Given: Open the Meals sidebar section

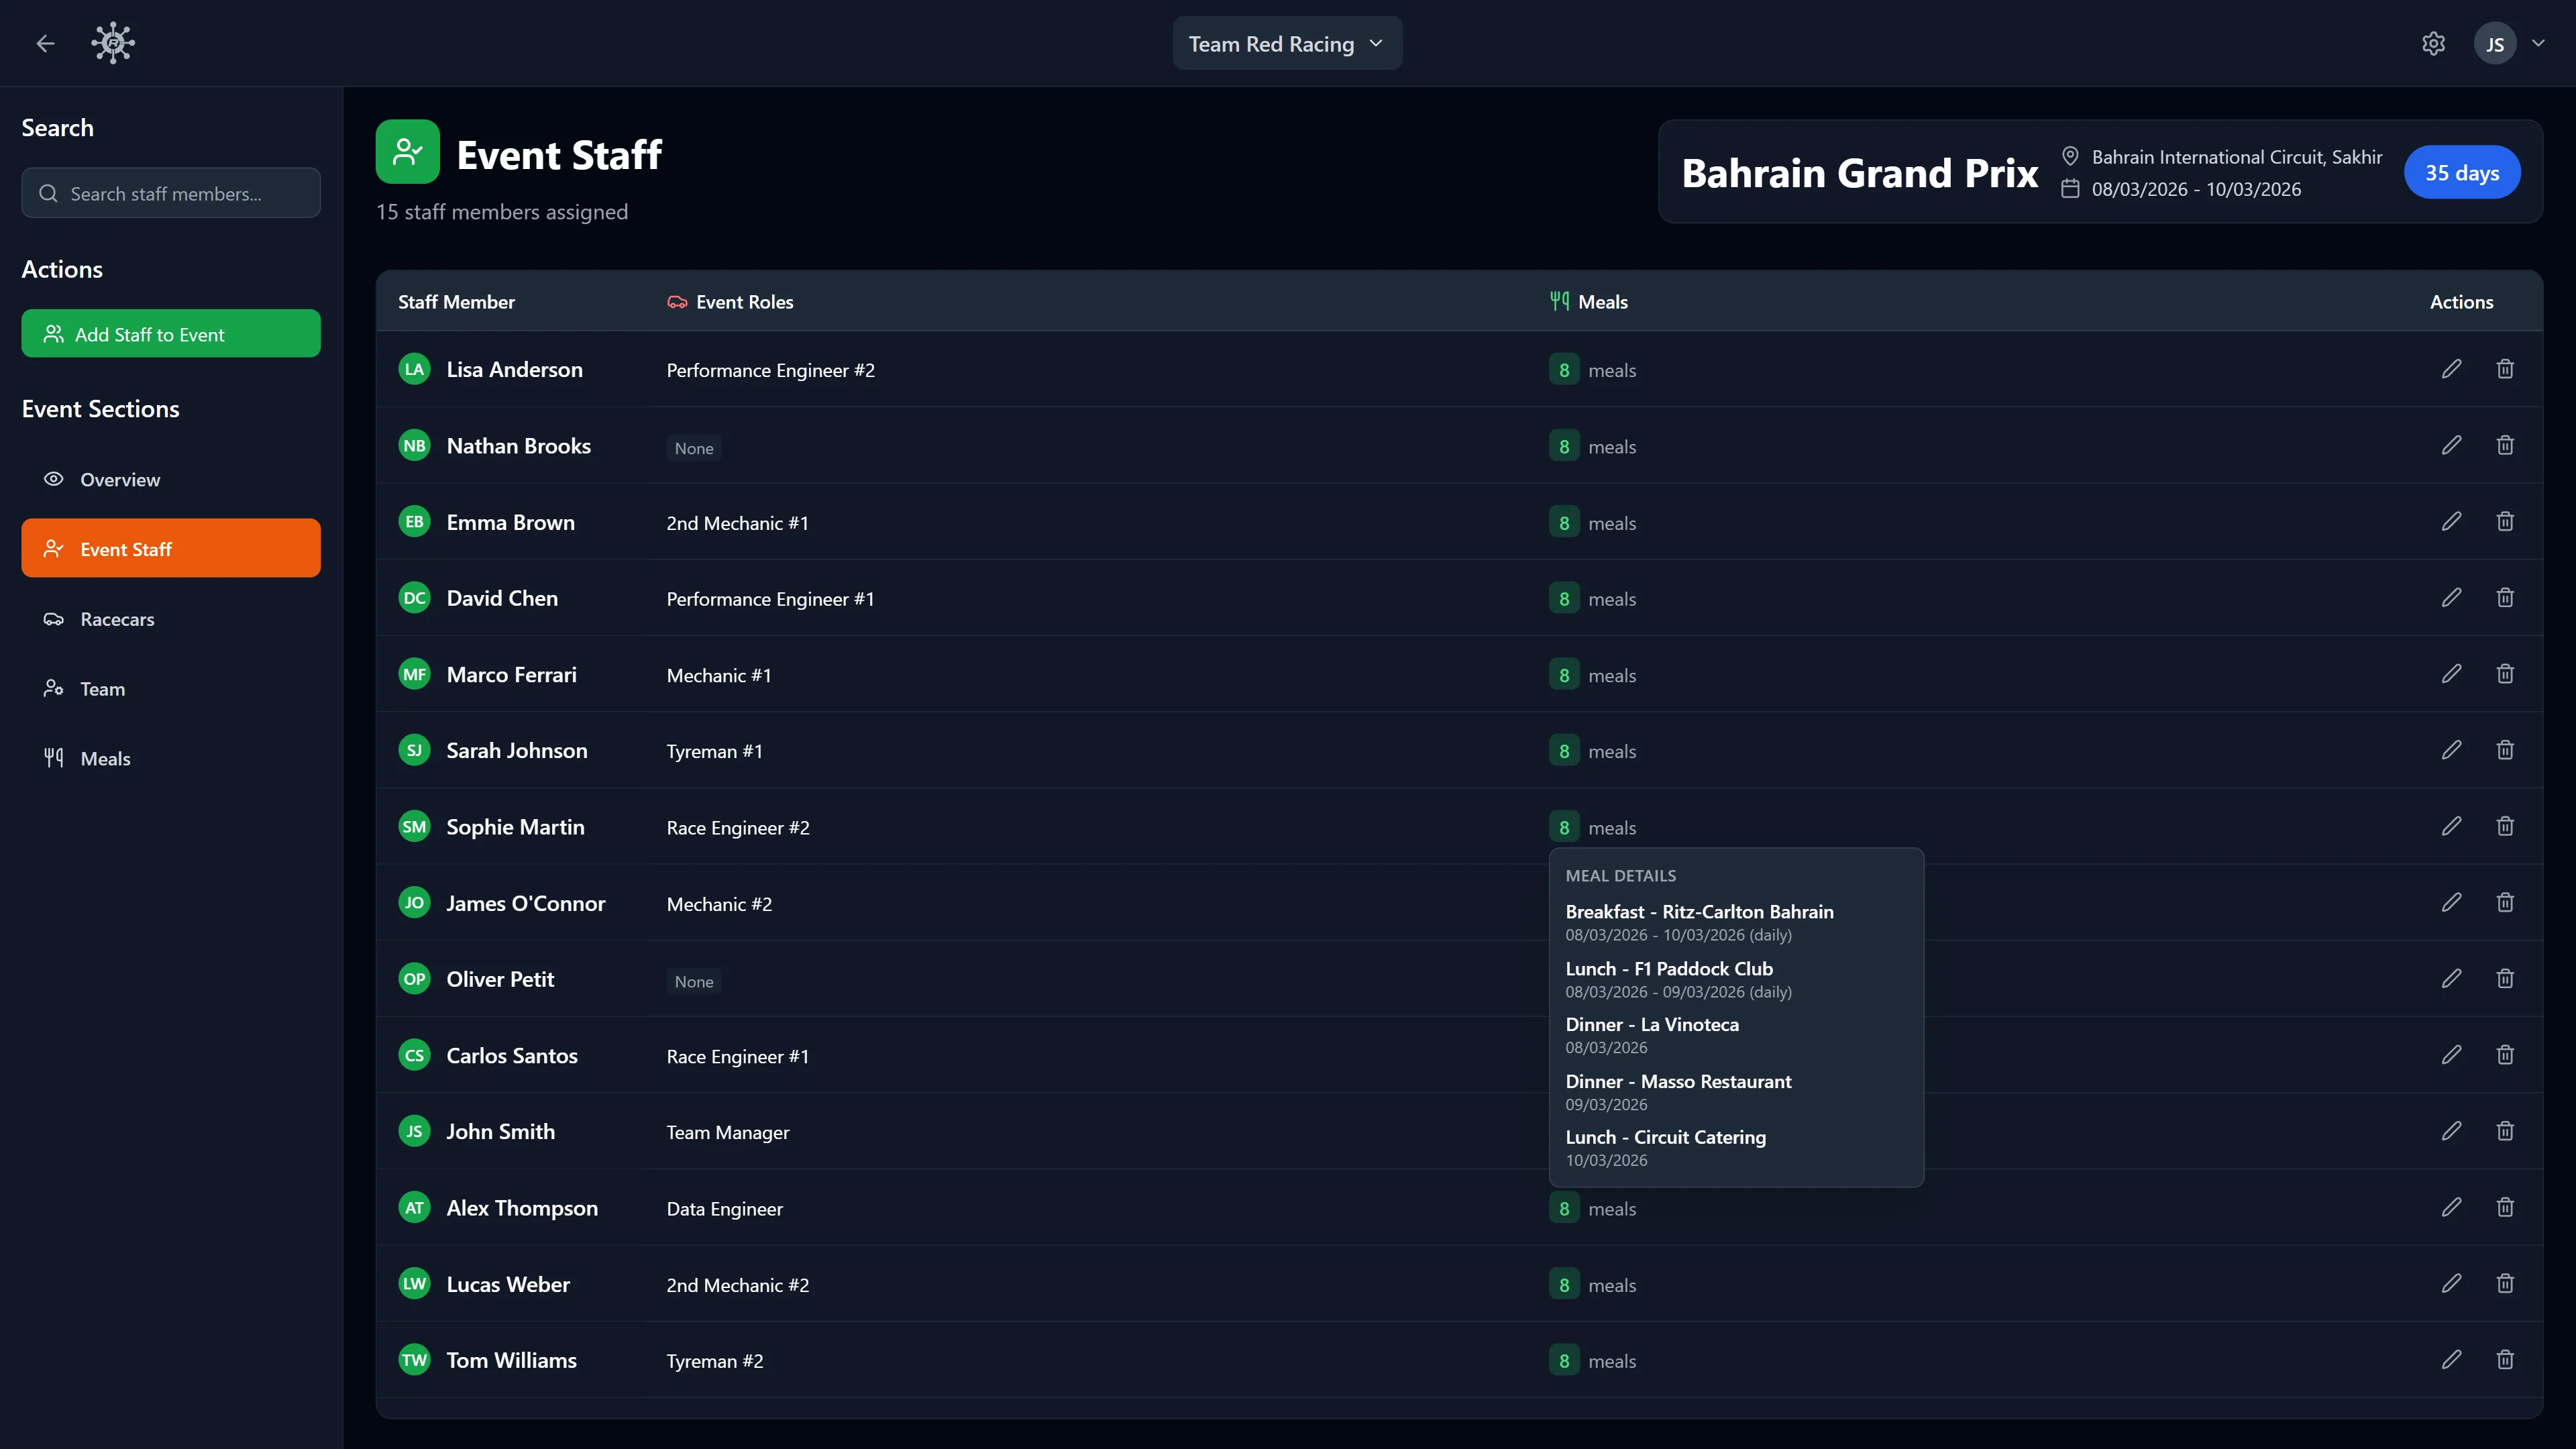Looking at the screenshot, I should pos(105,759).
